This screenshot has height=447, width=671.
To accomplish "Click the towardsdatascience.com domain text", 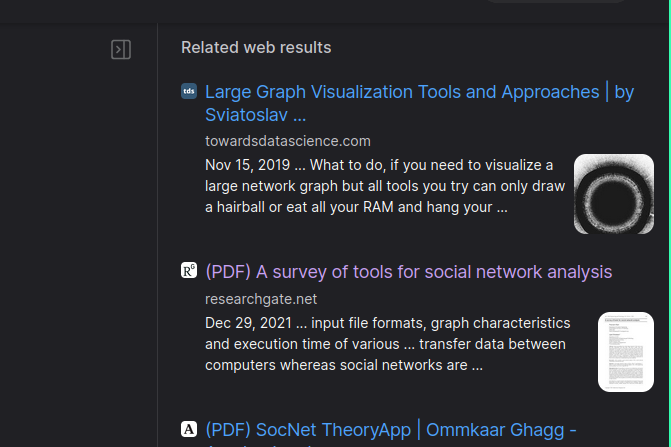I will (x=288, y=141).
